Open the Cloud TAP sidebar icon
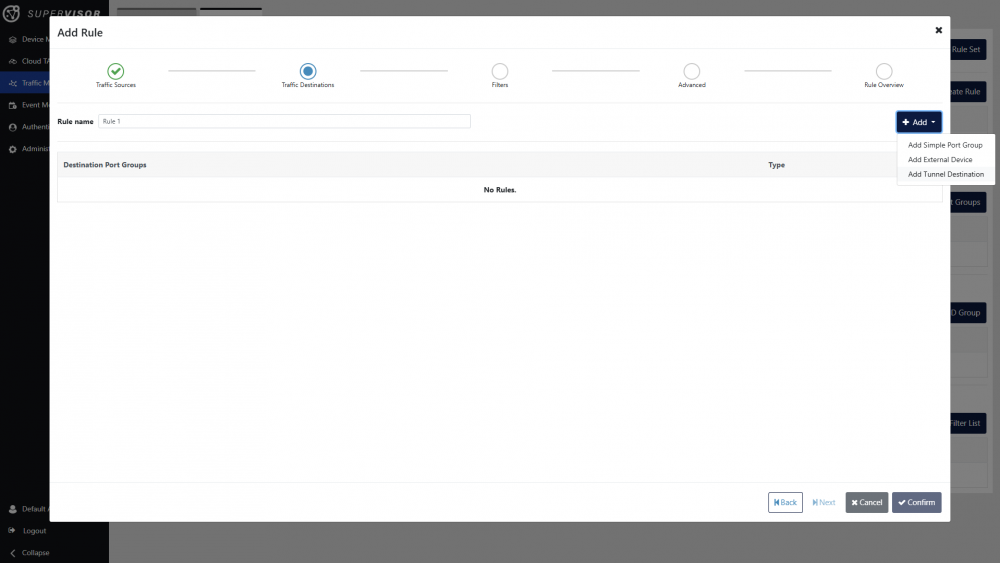 point(12,61)
